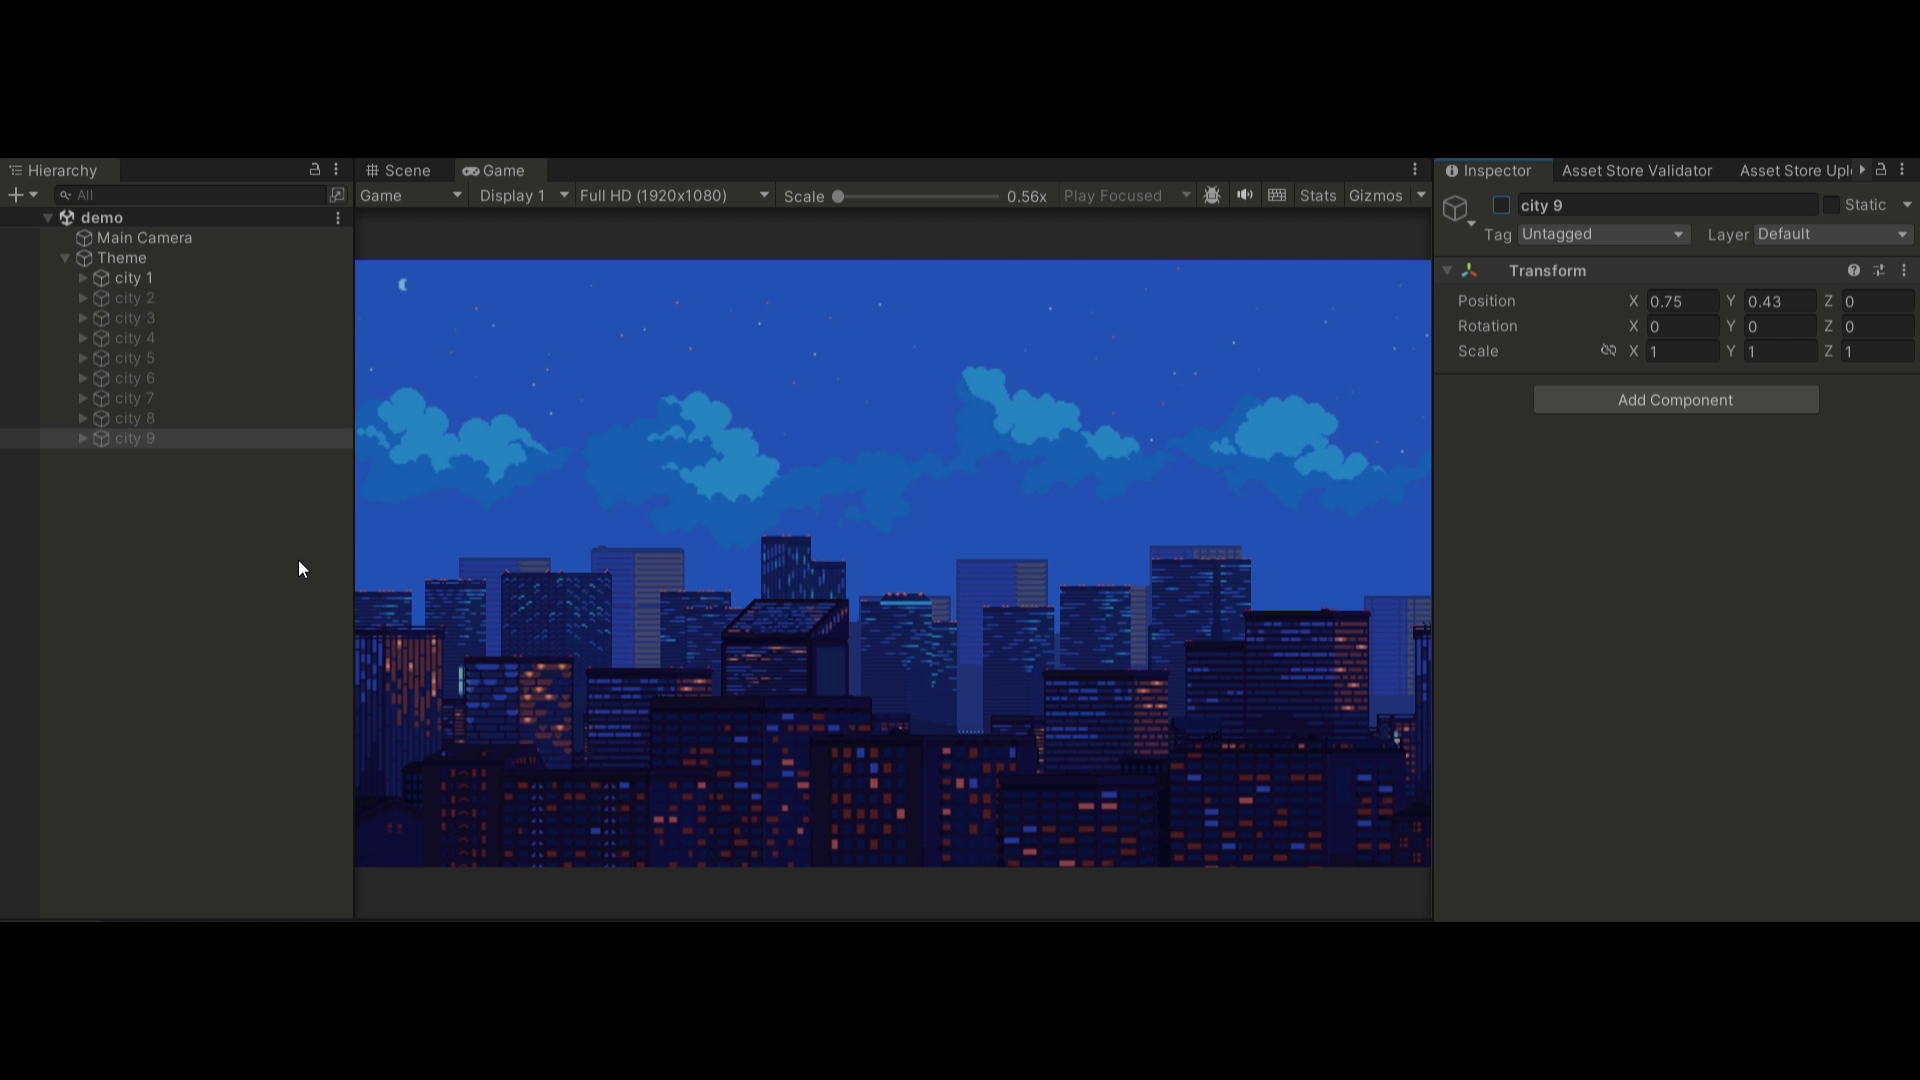Toggle the shortcuts keyboard icon

[x=1277, y=196]
